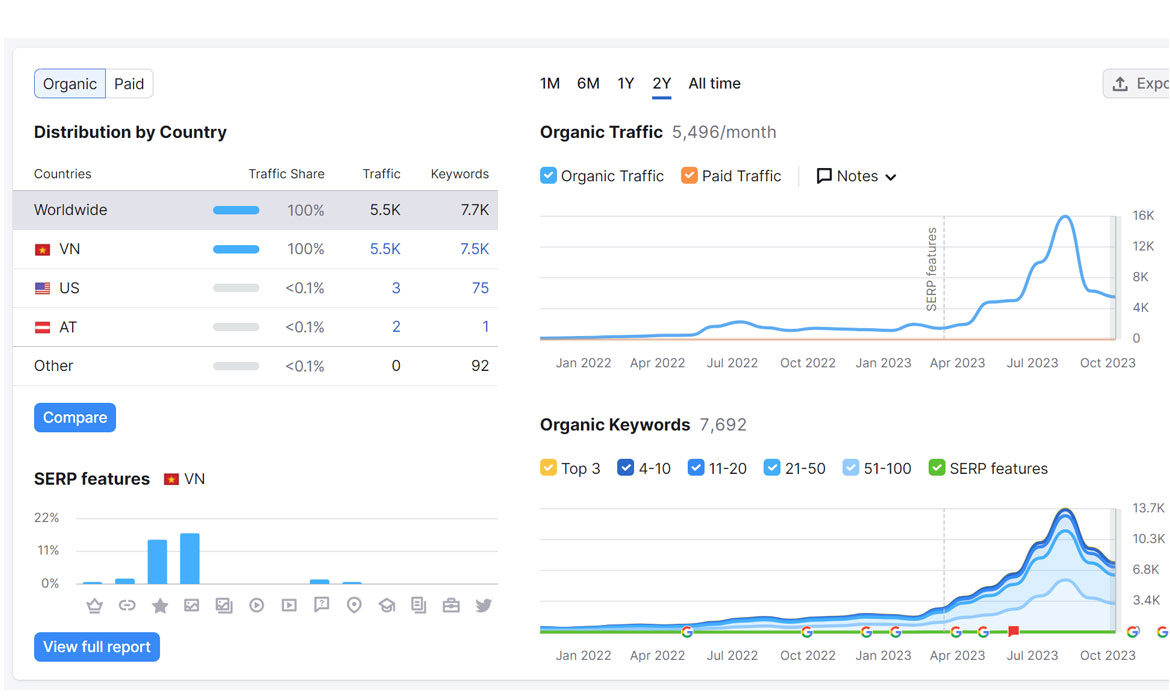Select the All time range
The height and width of the screenshot is (700, 1170).
714,84
